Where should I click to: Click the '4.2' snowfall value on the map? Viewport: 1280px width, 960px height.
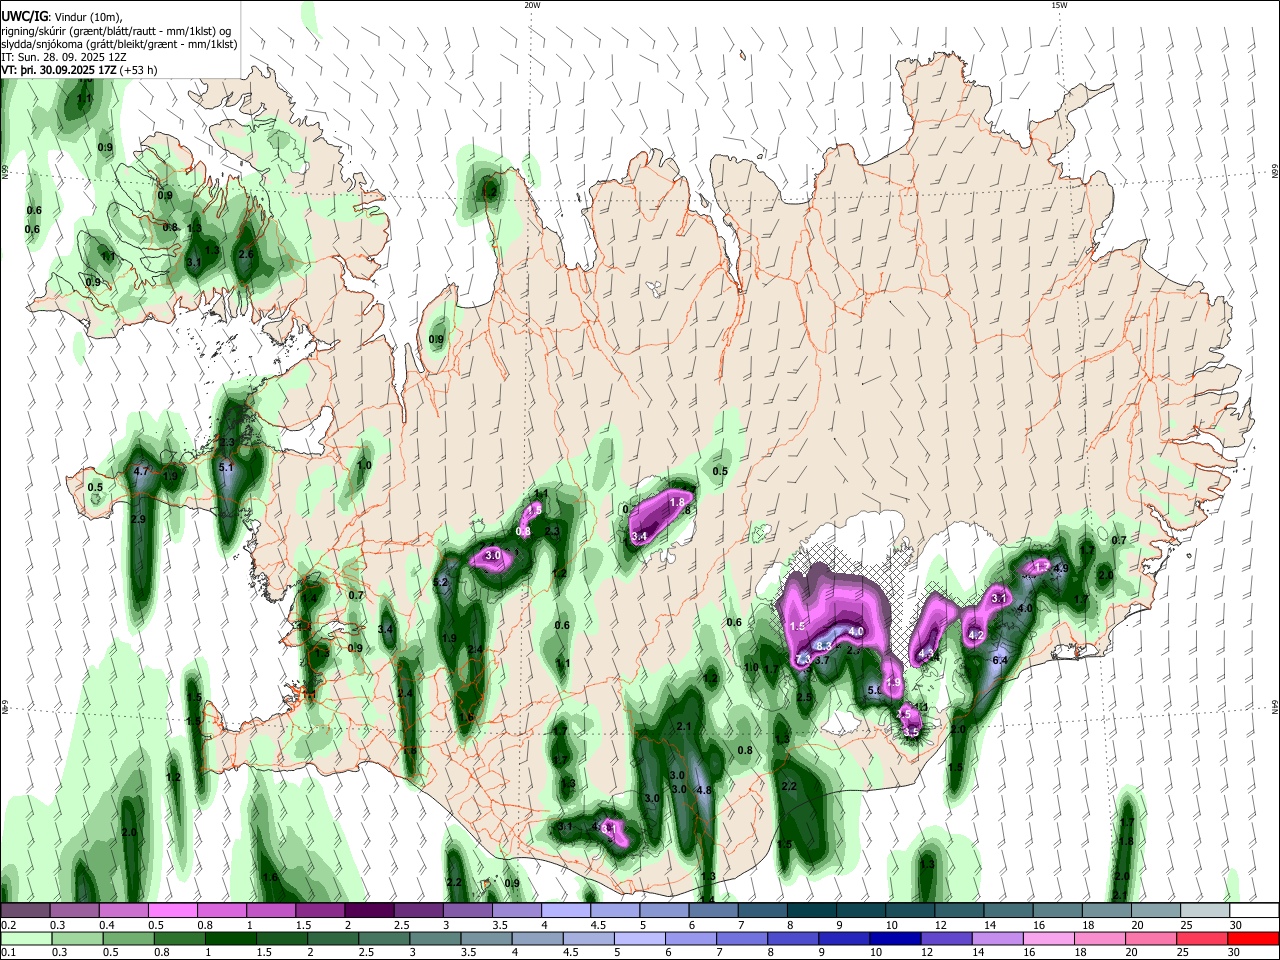(978, 635)
